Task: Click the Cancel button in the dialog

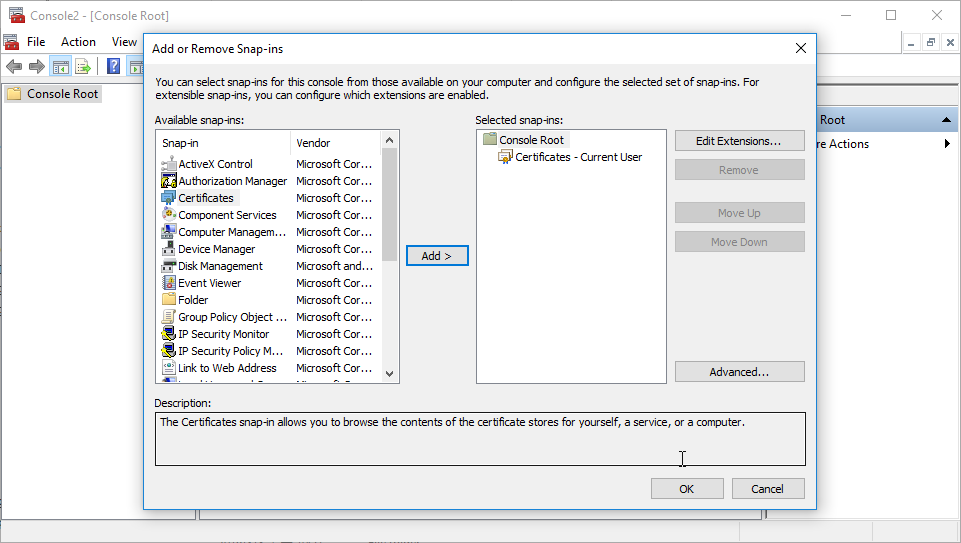Action: 768,489
